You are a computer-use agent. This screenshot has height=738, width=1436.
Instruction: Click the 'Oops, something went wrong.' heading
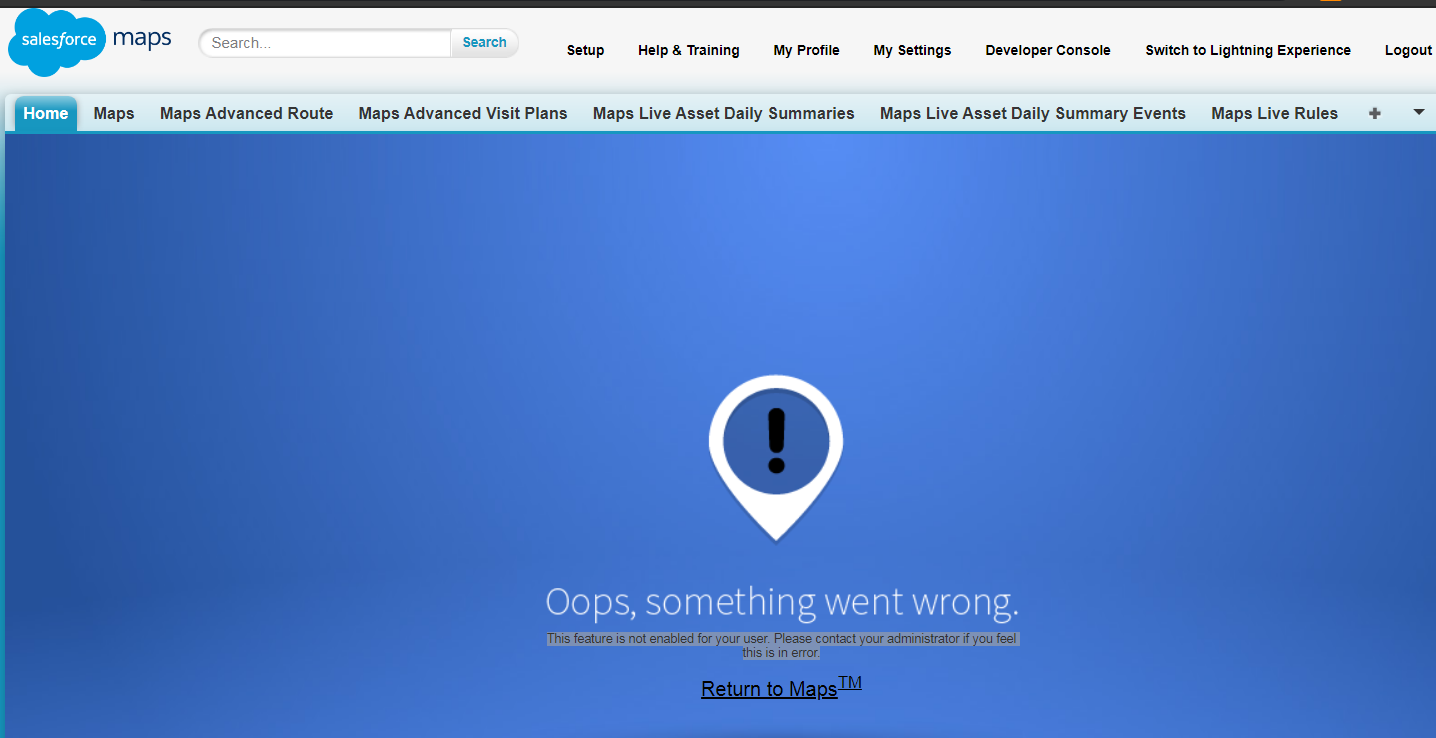point(782,602)
